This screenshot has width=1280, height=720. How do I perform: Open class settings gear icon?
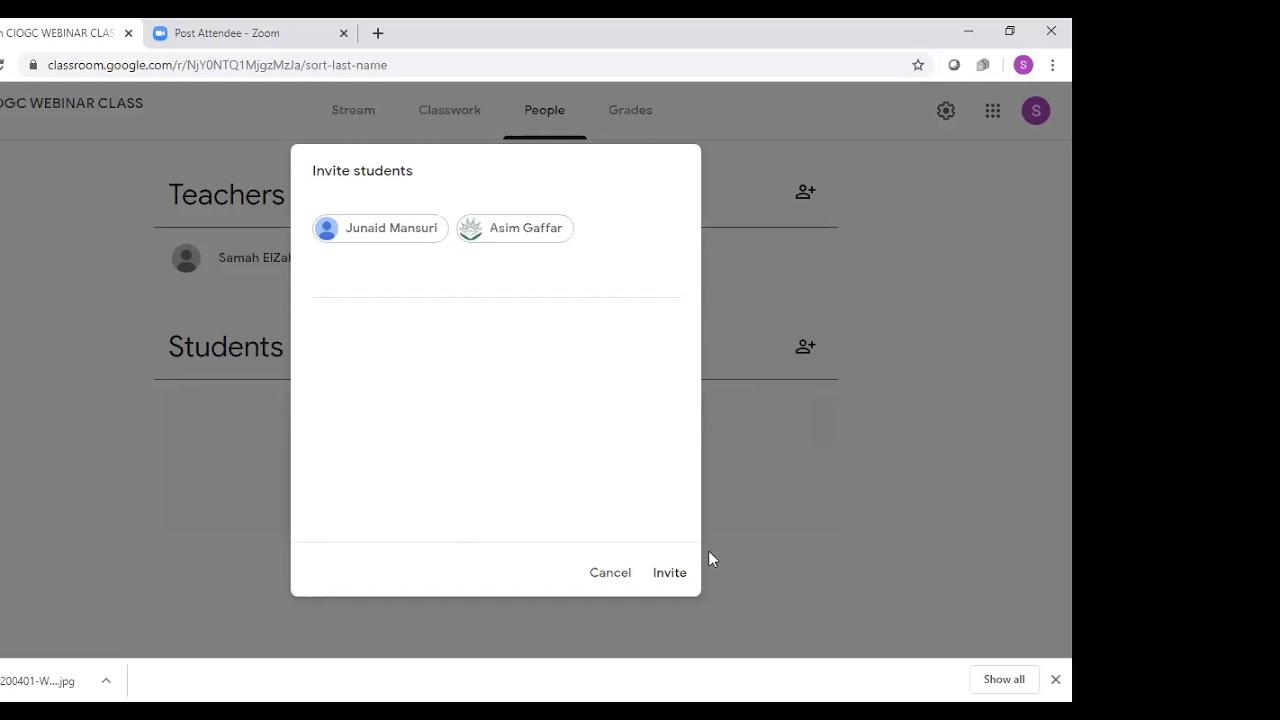(x=946, y=111)
